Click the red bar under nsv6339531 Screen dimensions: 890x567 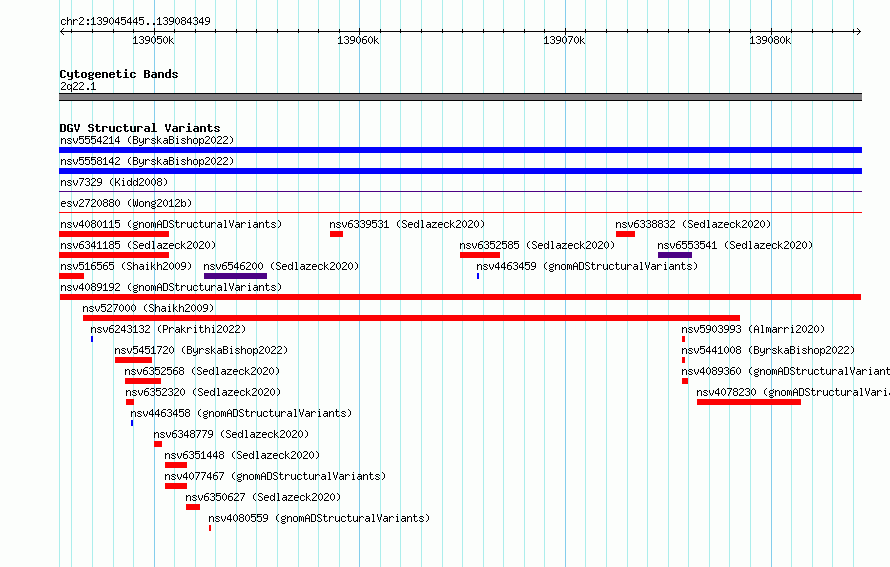coord(337,234)
